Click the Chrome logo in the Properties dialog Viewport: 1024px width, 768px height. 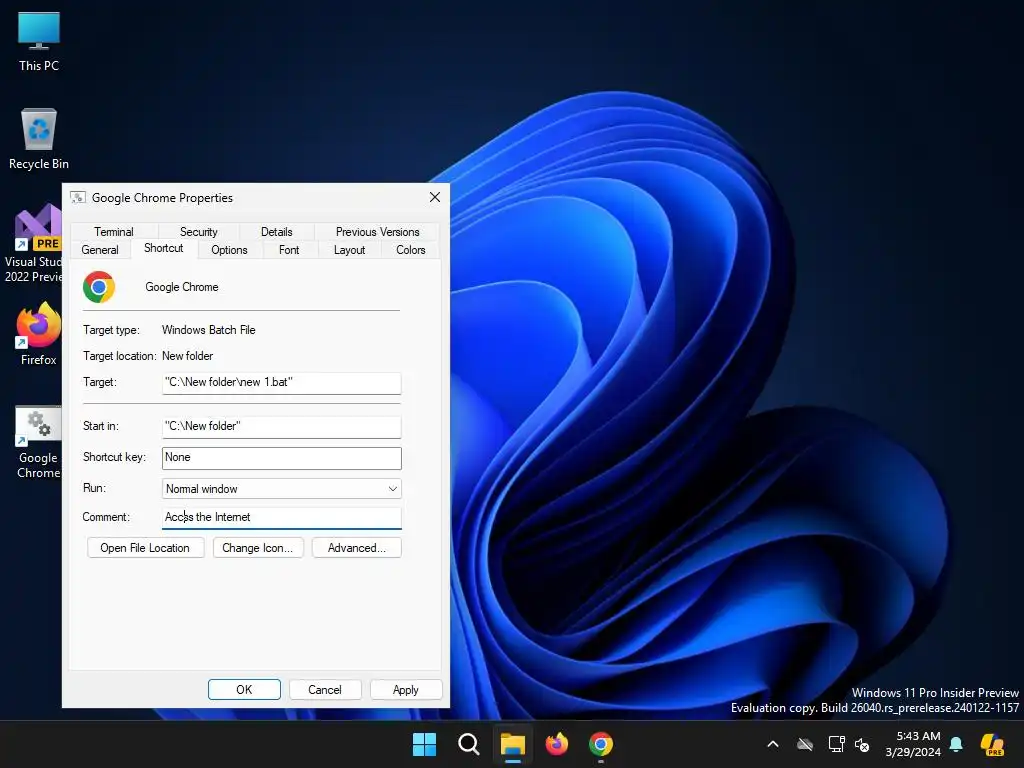[x=99, y=287]
